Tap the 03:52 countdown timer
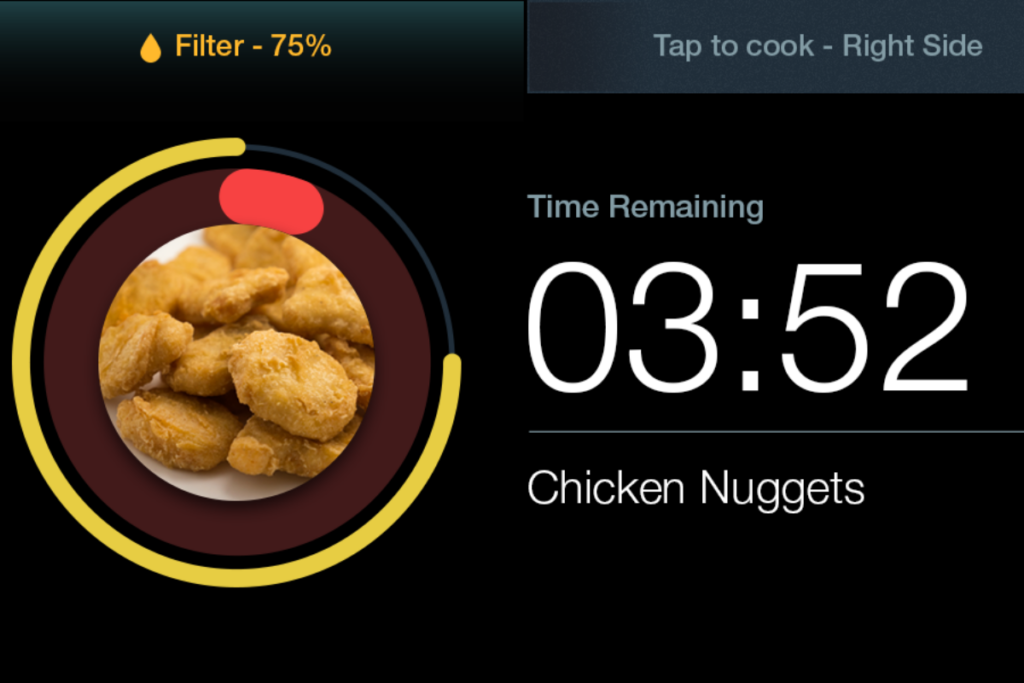This screenshot has width=1024, height=683. pos(748,326)
